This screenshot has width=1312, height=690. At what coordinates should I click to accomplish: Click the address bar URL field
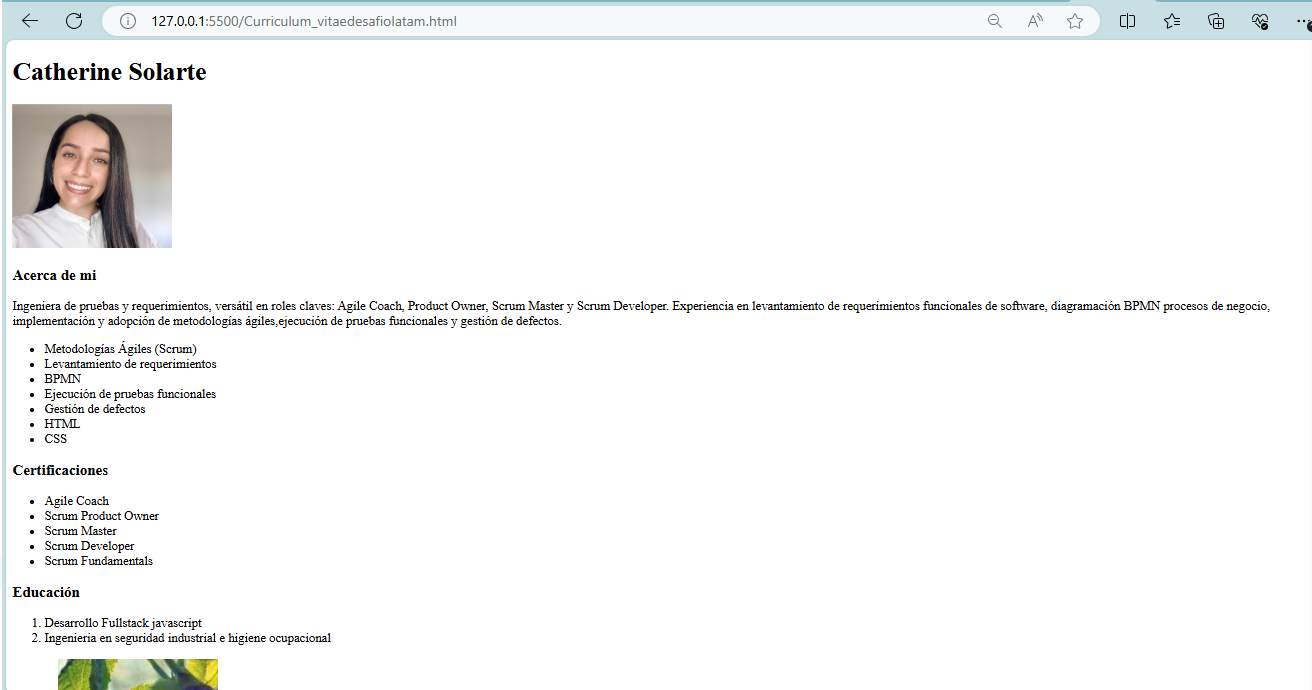(x=500, y=21)
